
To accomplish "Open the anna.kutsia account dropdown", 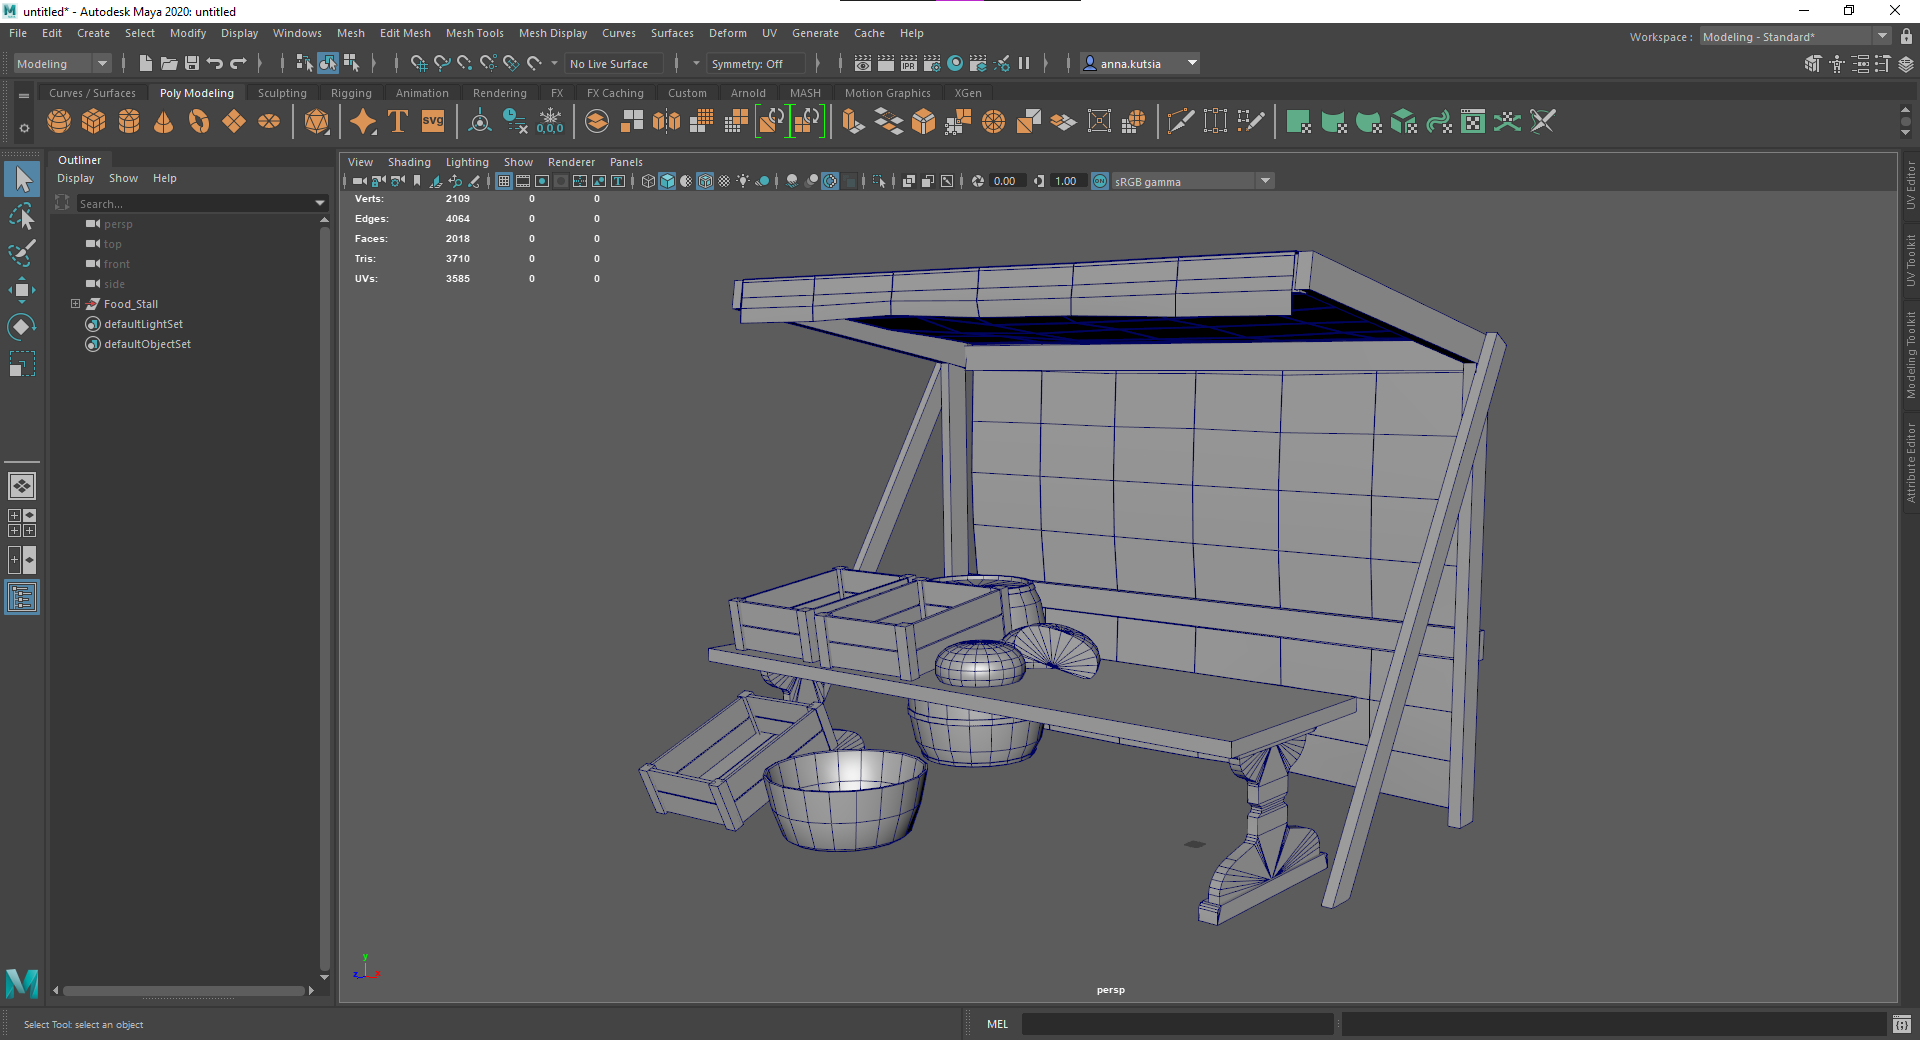I will click(x=1141, y=63).
